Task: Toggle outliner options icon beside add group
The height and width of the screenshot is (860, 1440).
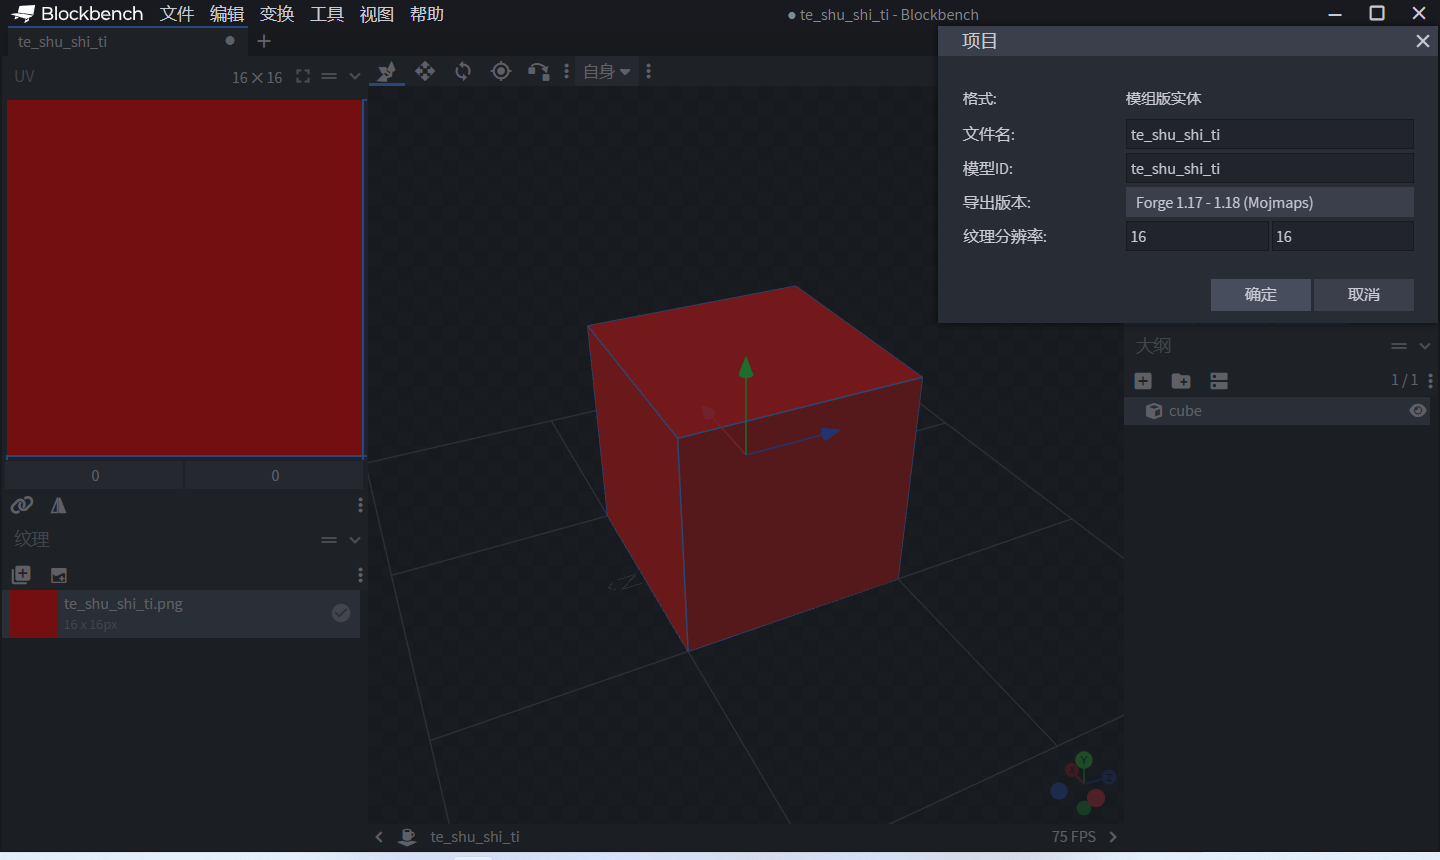Action: pyautogui.click(x=1219, y=381)
